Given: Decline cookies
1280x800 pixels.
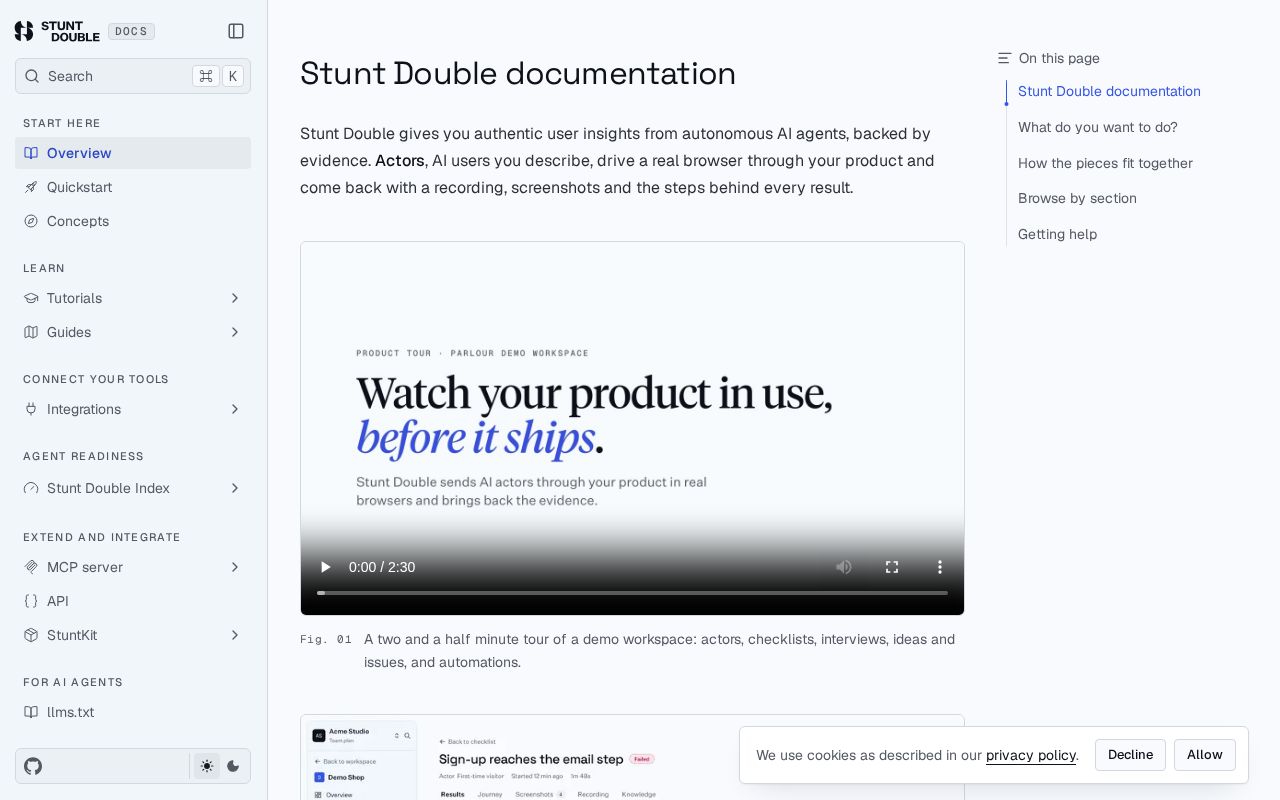Looking at the screenshot, I should point(1130,755).
